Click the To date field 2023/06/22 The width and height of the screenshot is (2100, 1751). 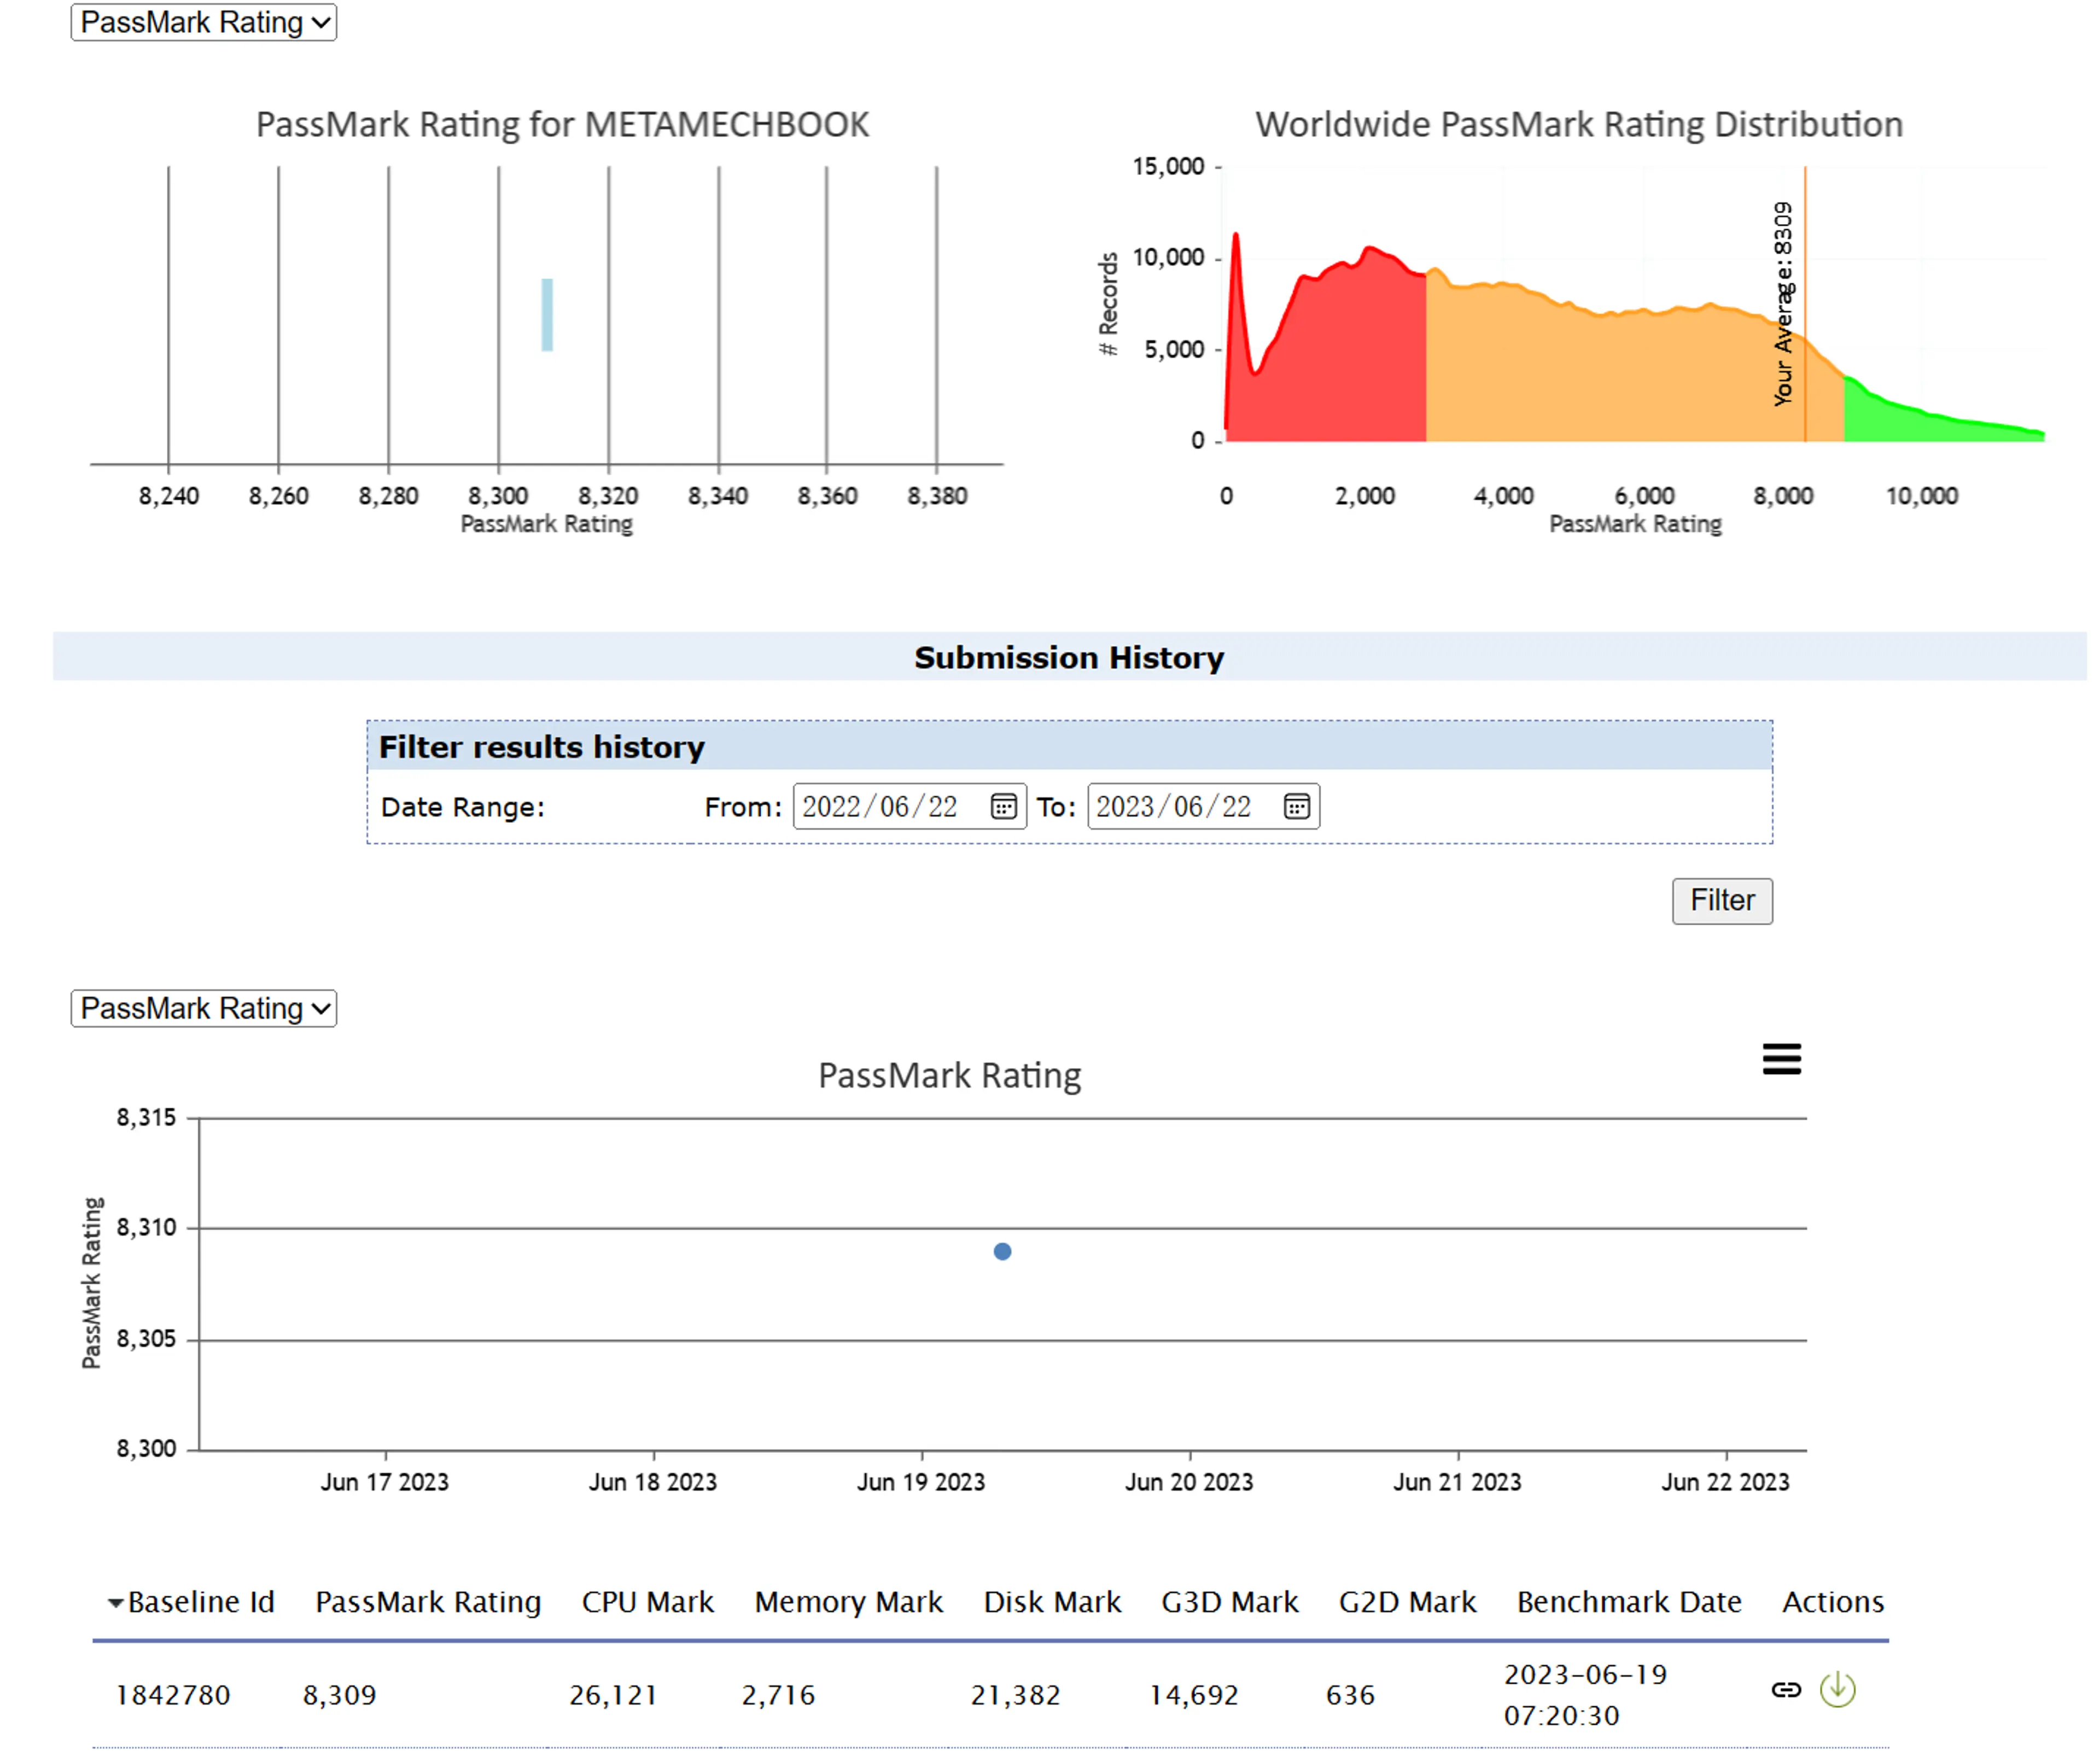tap(1203, 807)
